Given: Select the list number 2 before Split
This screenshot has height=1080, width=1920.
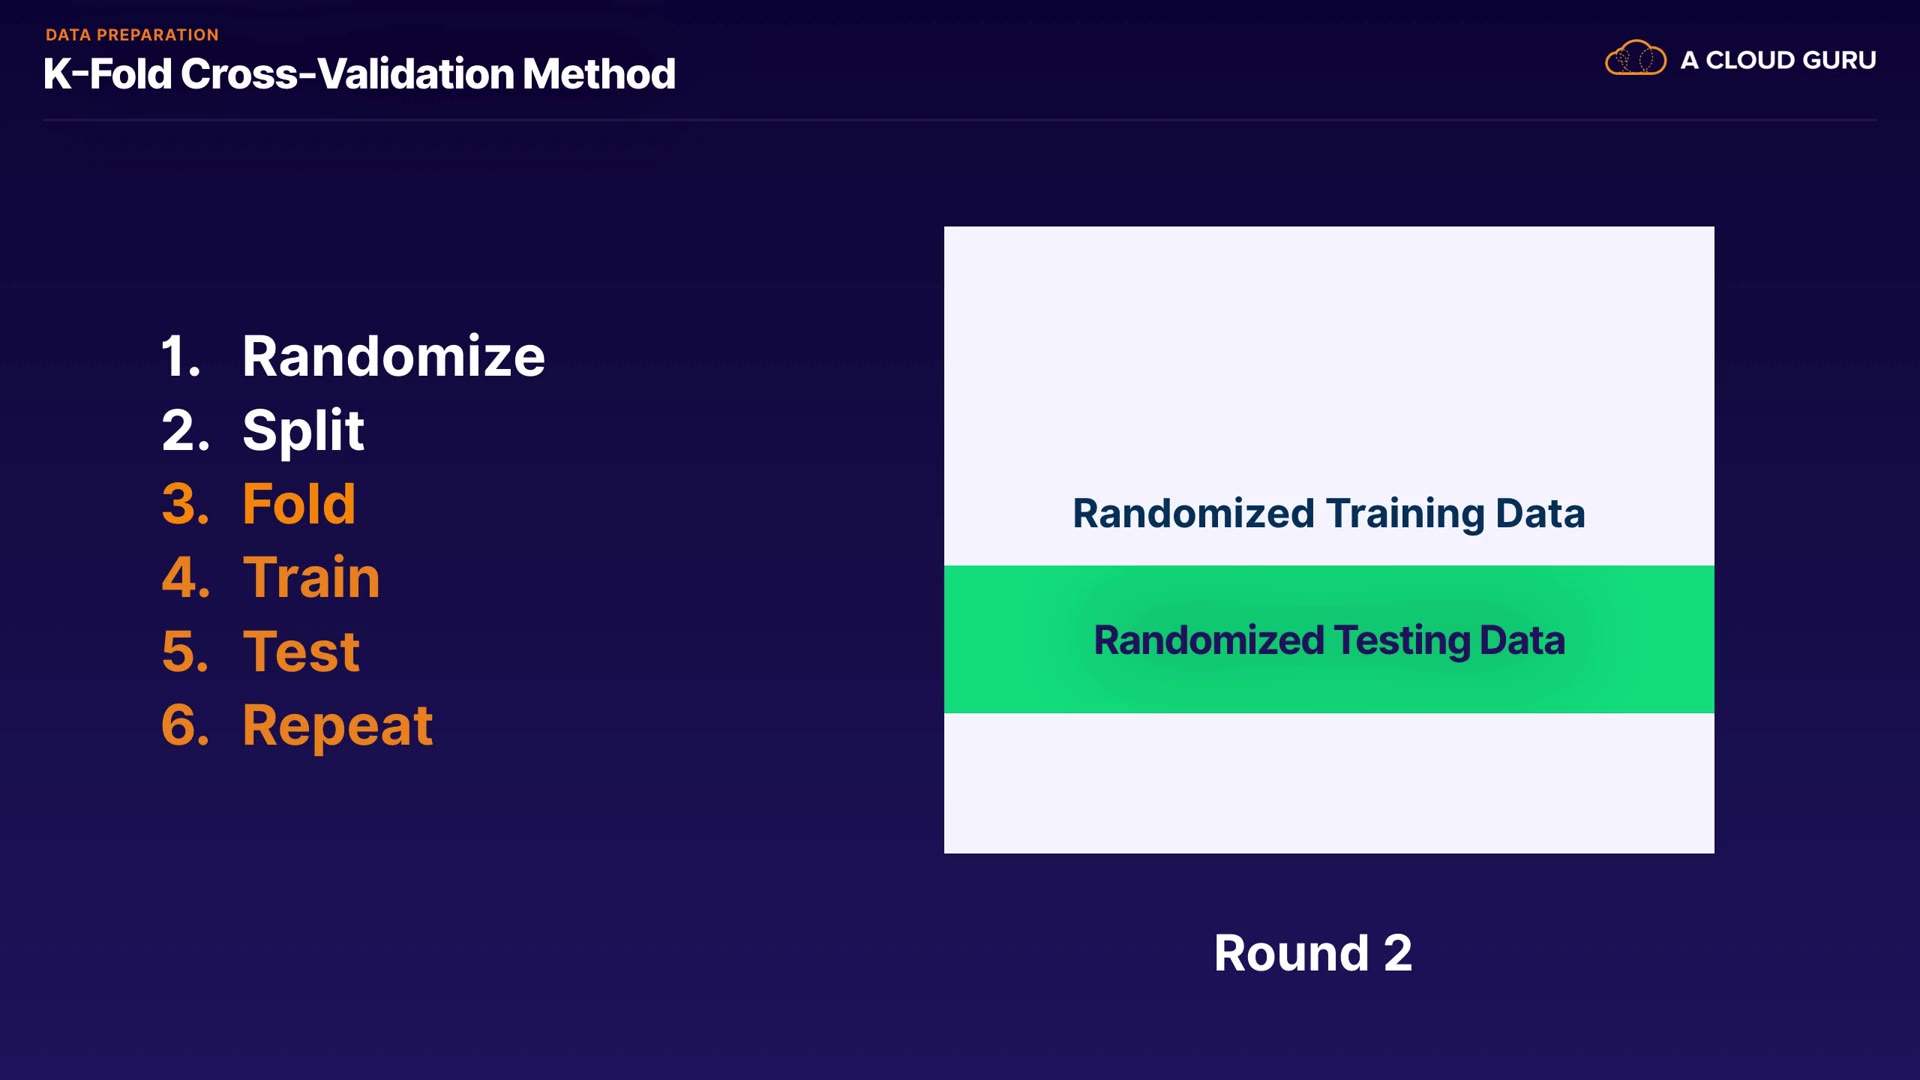Looking at the screenshot, I should pos(185,430).
